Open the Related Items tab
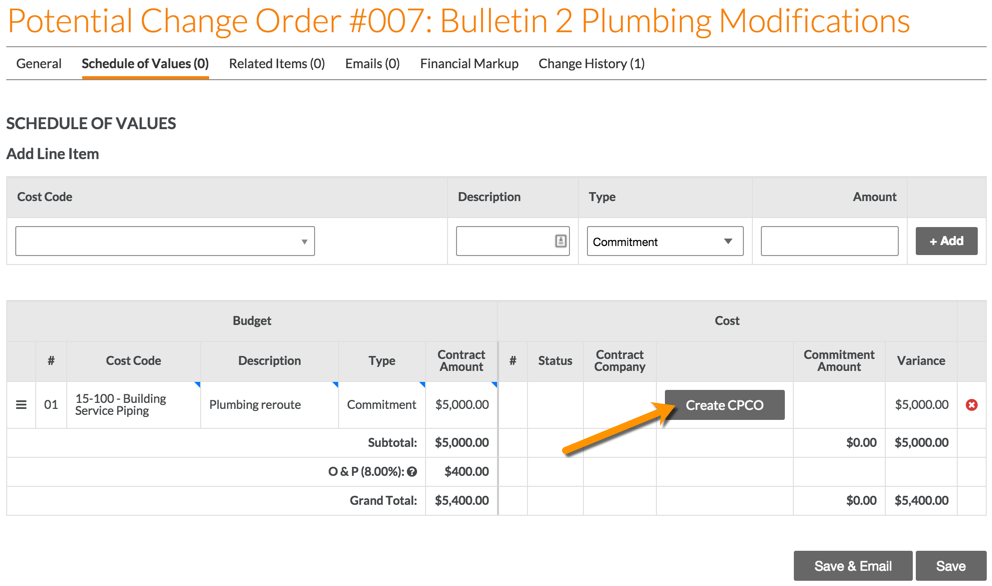The height and width of the screenshot is (586, 992). pyautogui.click(x=276, y=63)
